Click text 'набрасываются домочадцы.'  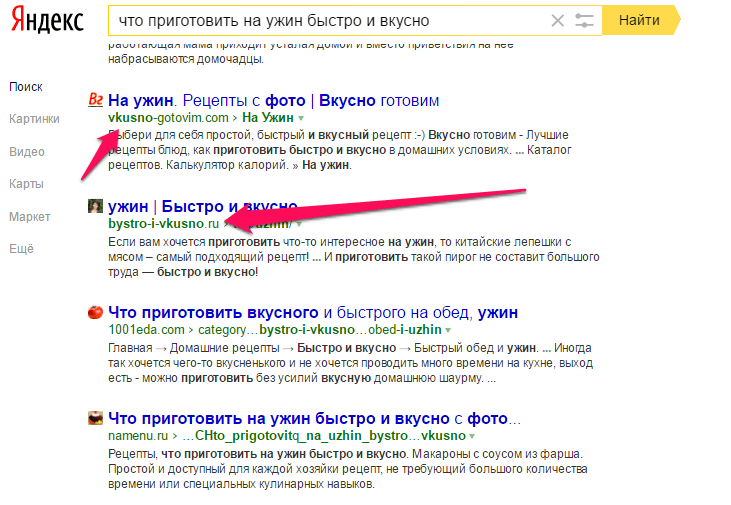point(186,59)
